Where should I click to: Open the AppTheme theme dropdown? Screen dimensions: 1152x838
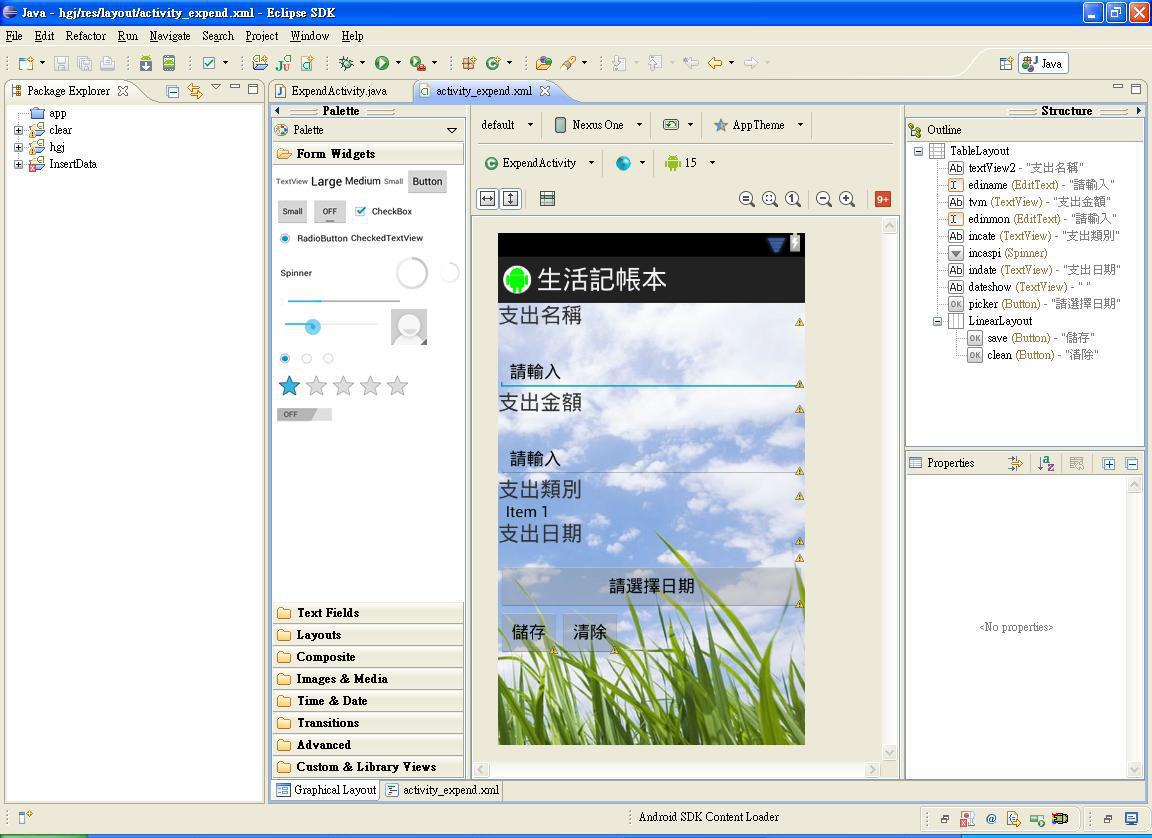[758, 125]
